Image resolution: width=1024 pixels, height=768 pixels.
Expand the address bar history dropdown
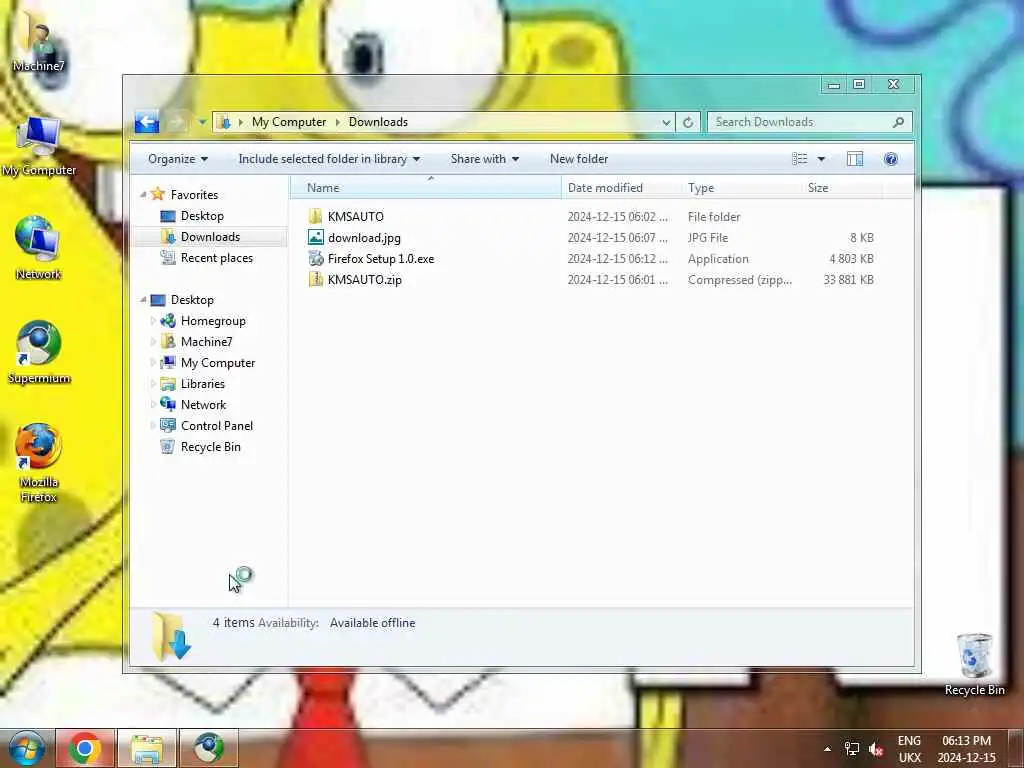coord(665,122)
